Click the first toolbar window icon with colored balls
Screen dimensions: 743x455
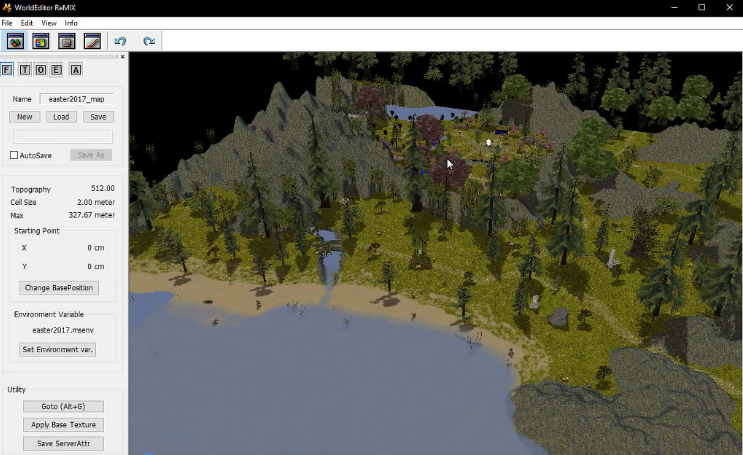coord(15,41)
